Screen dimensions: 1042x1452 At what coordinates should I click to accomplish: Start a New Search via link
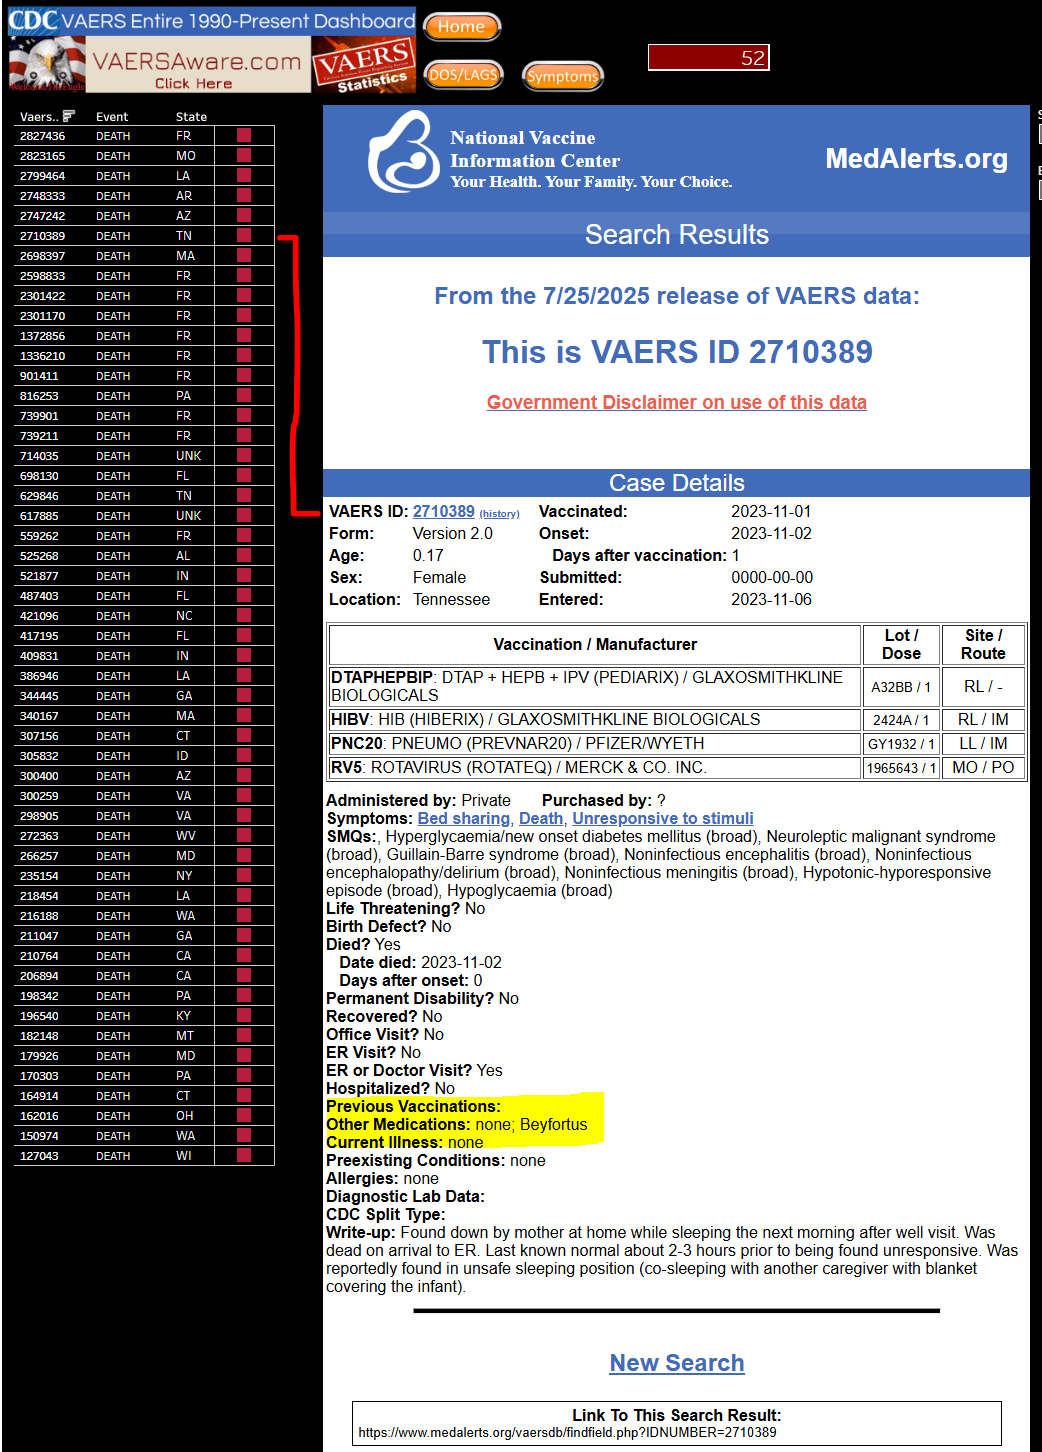tap(677, 1363)
